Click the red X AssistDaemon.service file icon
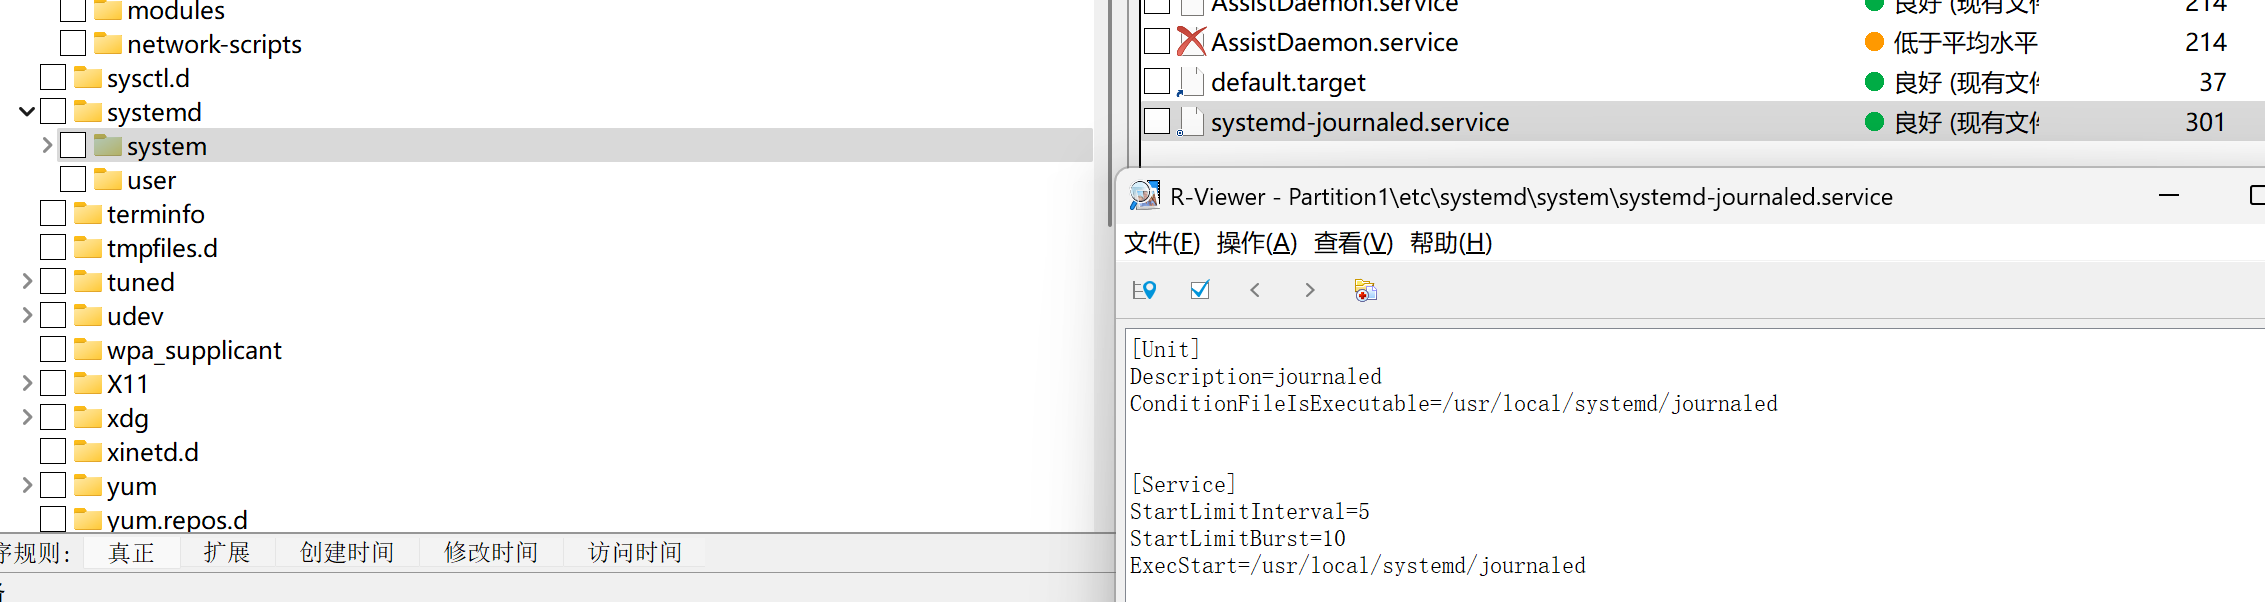The width and height of the screenshot is (2265, 602). pos(1190,42)
